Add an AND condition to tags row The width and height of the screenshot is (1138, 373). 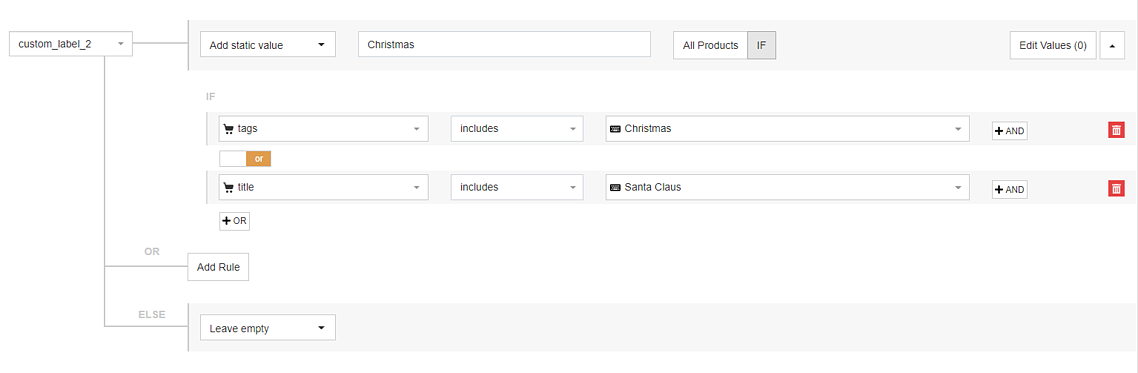pyautogui.click(x=1010, y=131)
